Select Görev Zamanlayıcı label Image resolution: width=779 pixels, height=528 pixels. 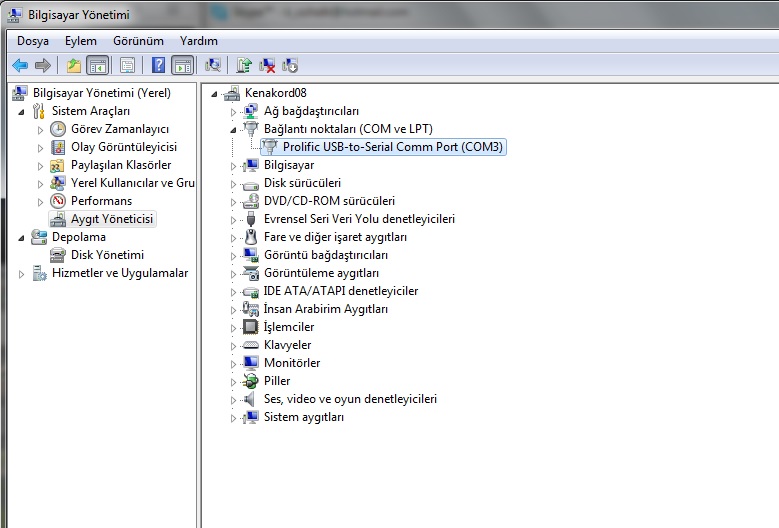[x=120, y=129]
